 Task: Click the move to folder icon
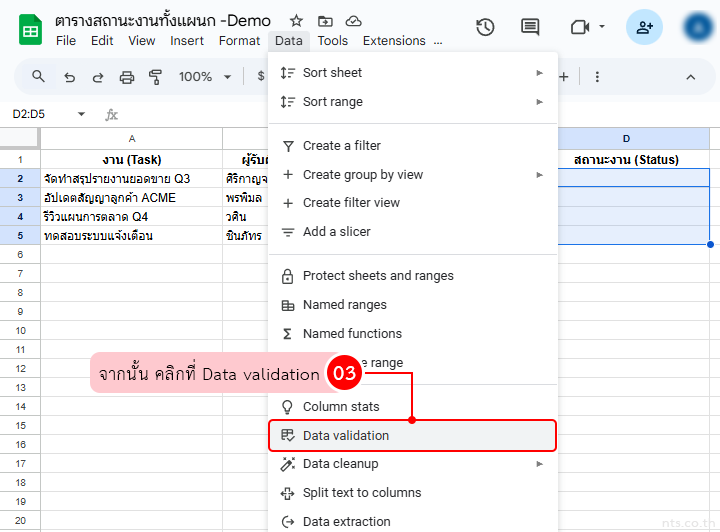click(325, 21)
